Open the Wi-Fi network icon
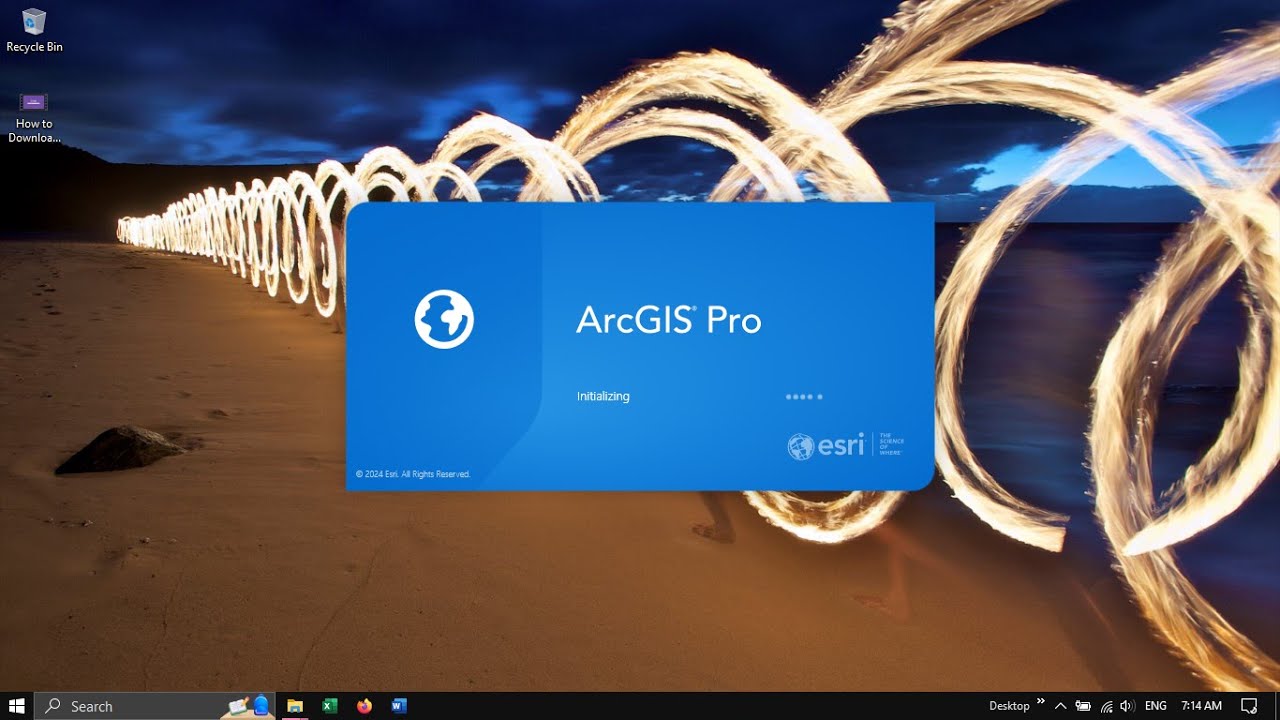This screenshot has height=720, width=1280. tap(1107, 706)
